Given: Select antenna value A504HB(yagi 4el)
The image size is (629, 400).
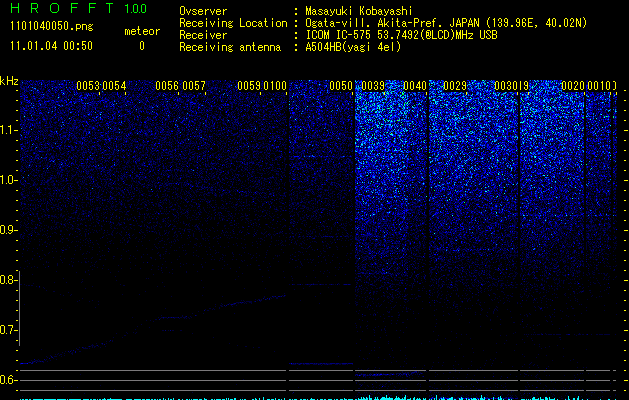Looking at the screenshot, I should [x=353, y=47].
